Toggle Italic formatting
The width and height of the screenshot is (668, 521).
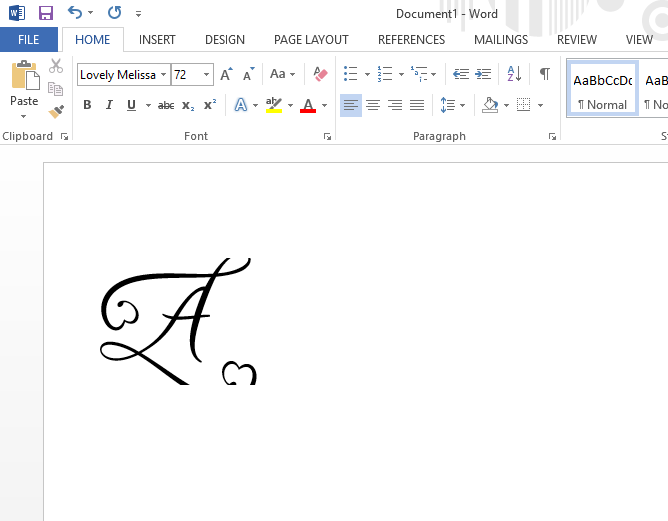click(109, 105)
